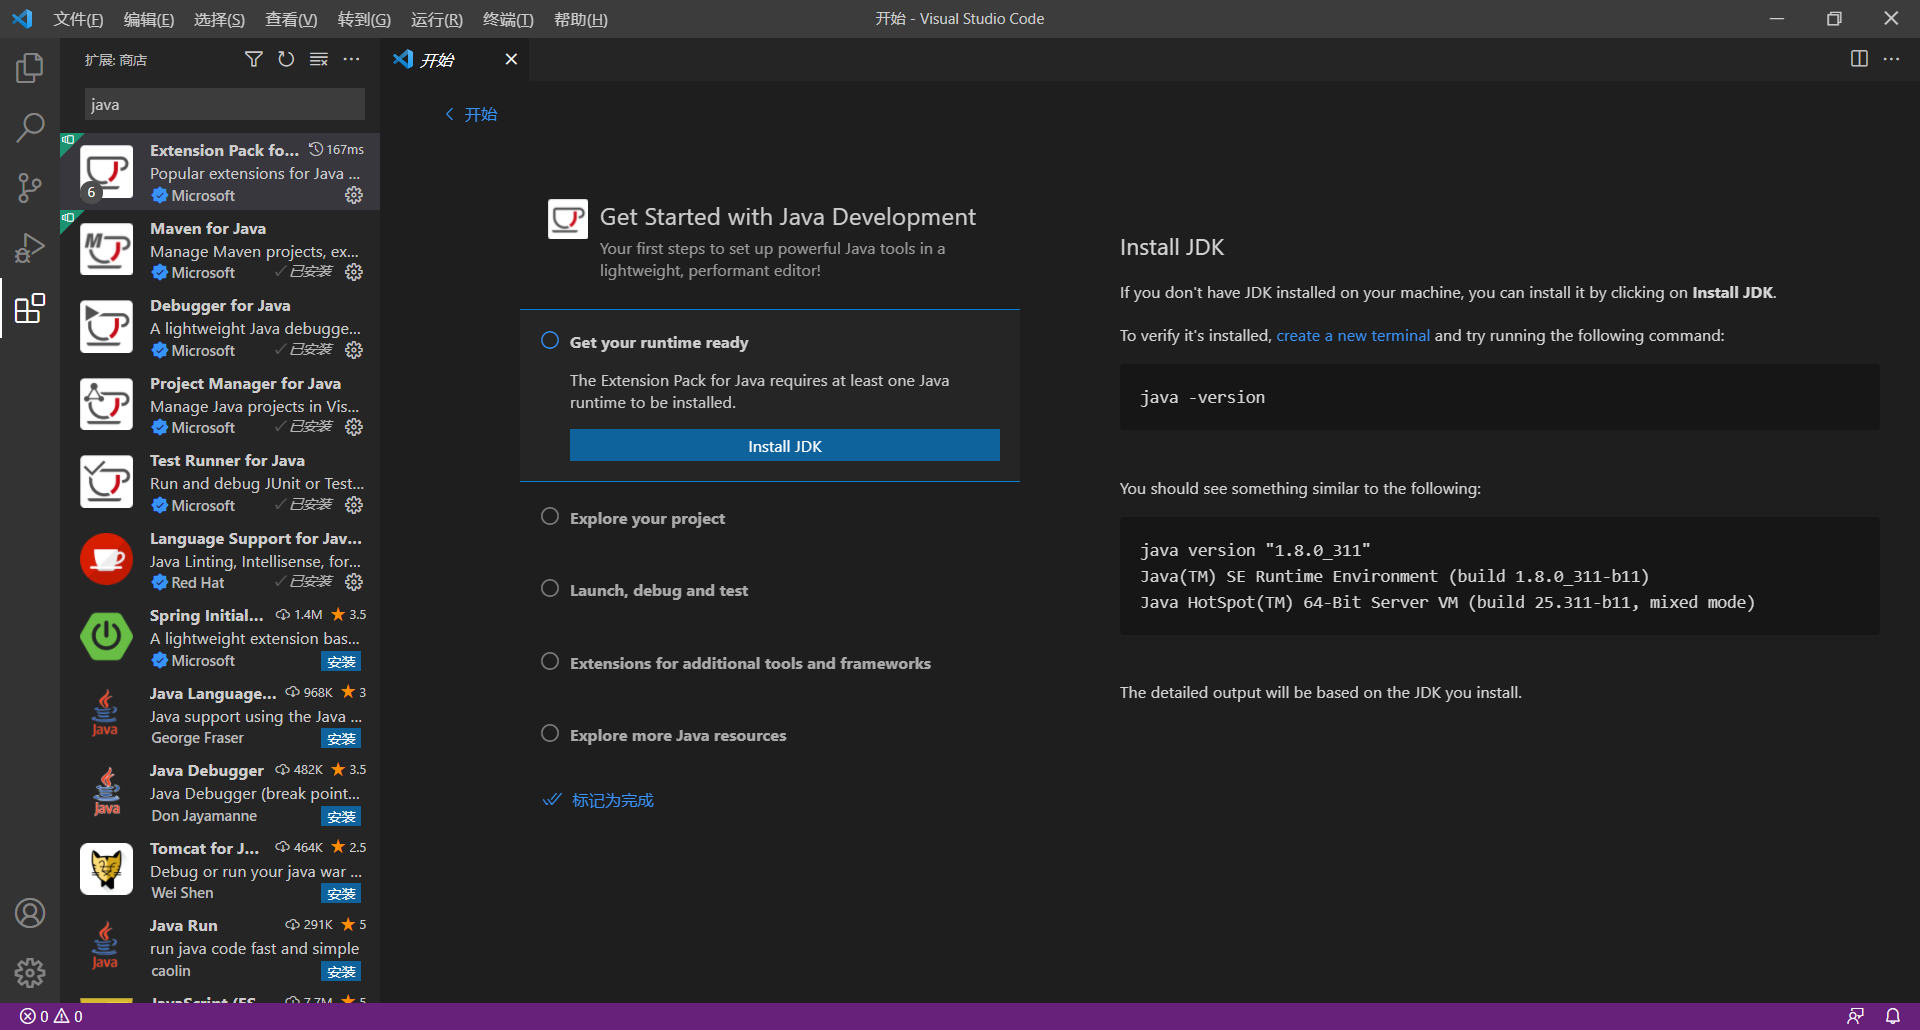Open the Extensions view icon

coord(30,308)
